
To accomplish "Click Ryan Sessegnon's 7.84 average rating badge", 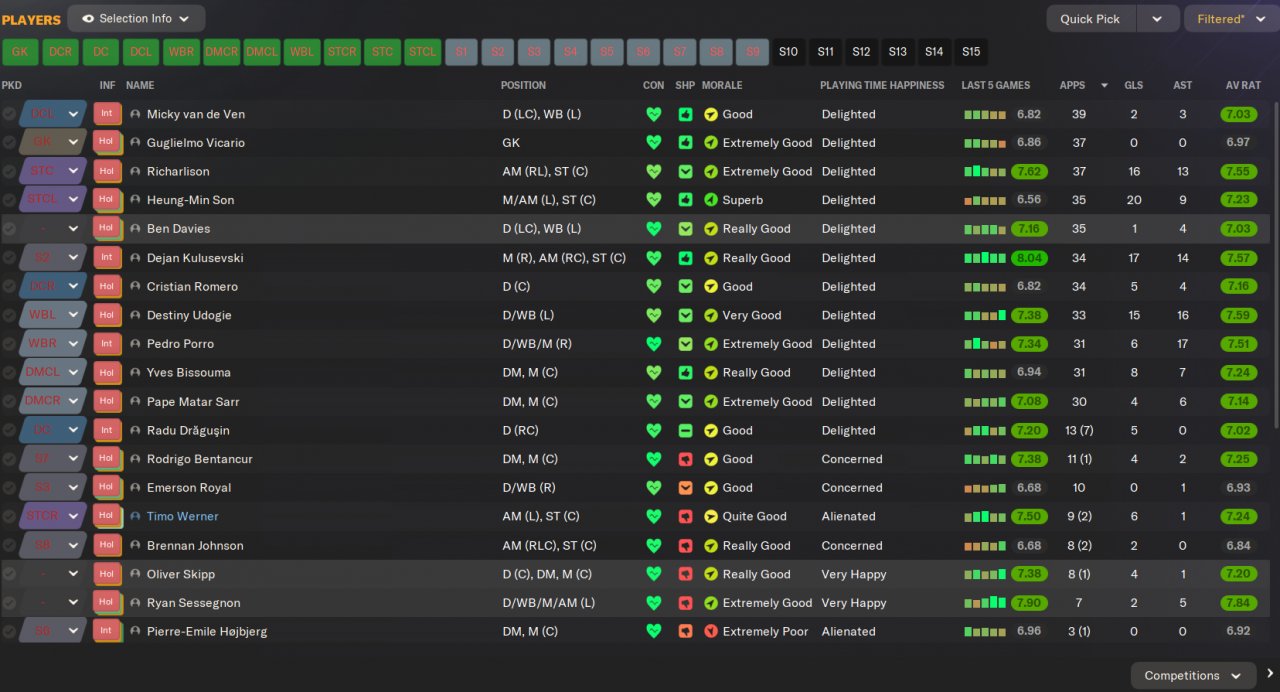I will pos(1239,603).
